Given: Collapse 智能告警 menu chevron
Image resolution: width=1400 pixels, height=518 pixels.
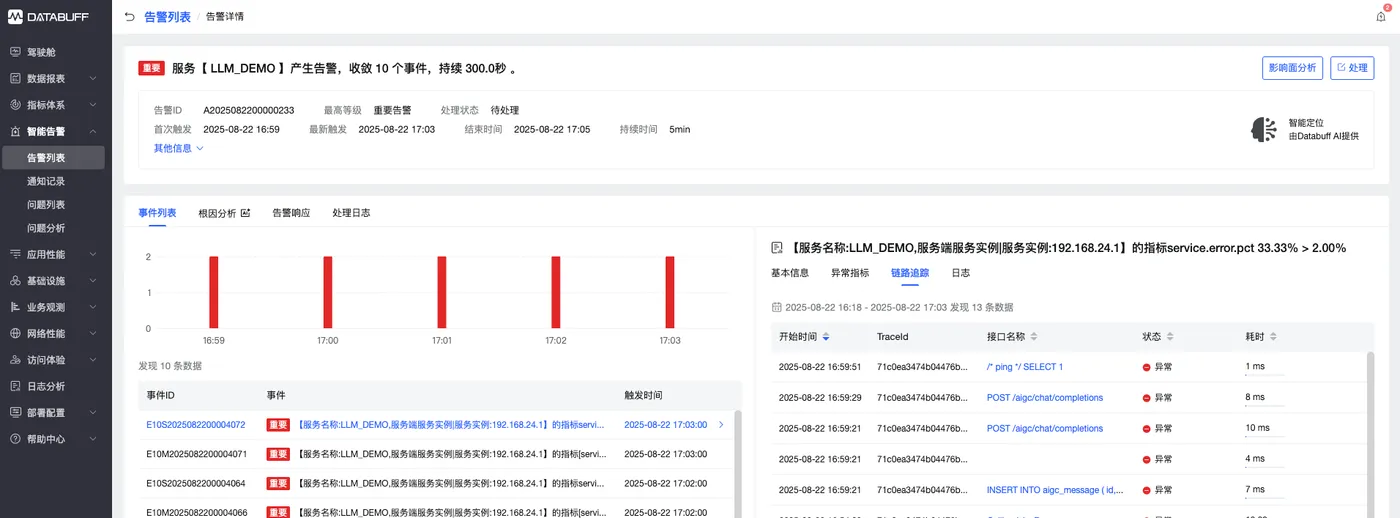Looking at the screenshot, I should pyautogui.click(x=92, y=131).
